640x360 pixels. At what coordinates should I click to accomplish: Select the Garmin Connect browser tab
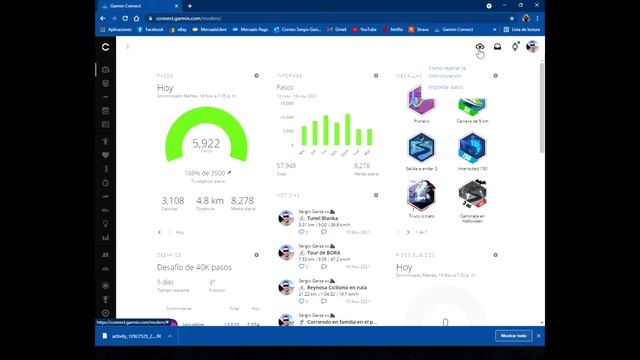140,6
